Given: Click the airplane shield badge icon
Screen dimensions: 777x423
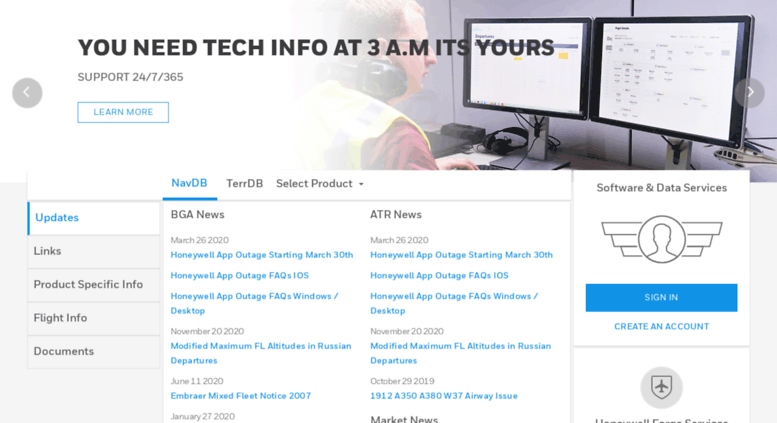Looking at the screenshot, I should tap(662, 387).
